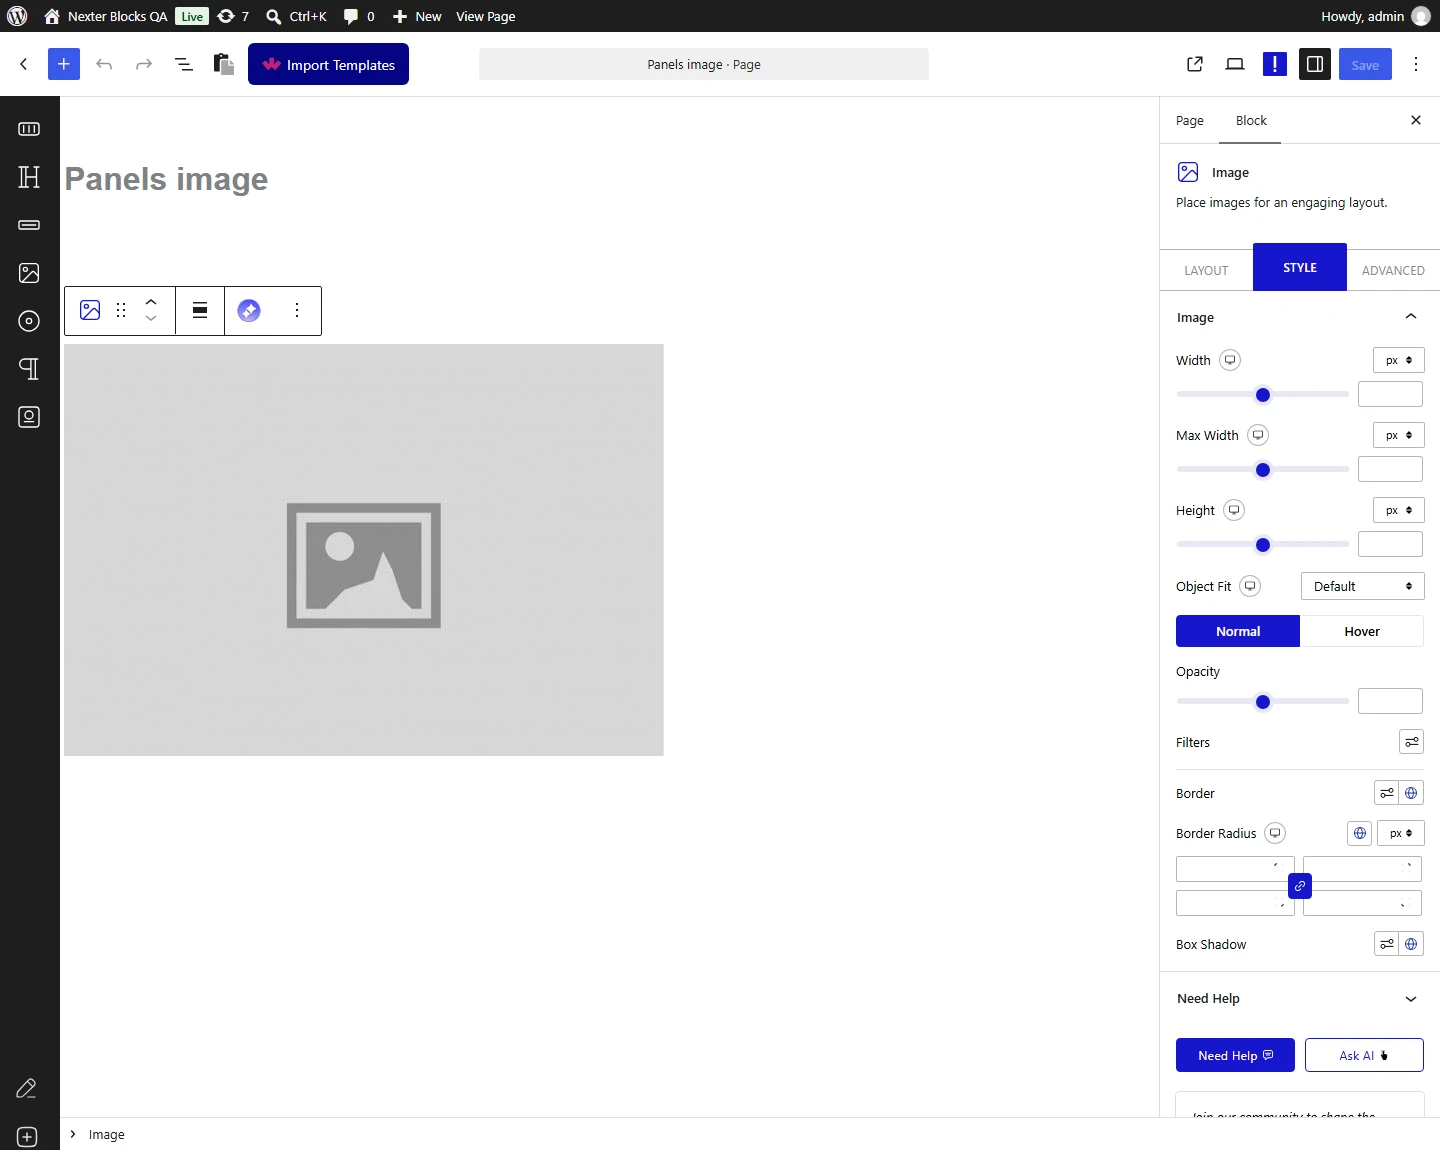This screenshot has height=1150, width=1440.
Task: Click the WordPress logo icon
Action: pos(17,16)
